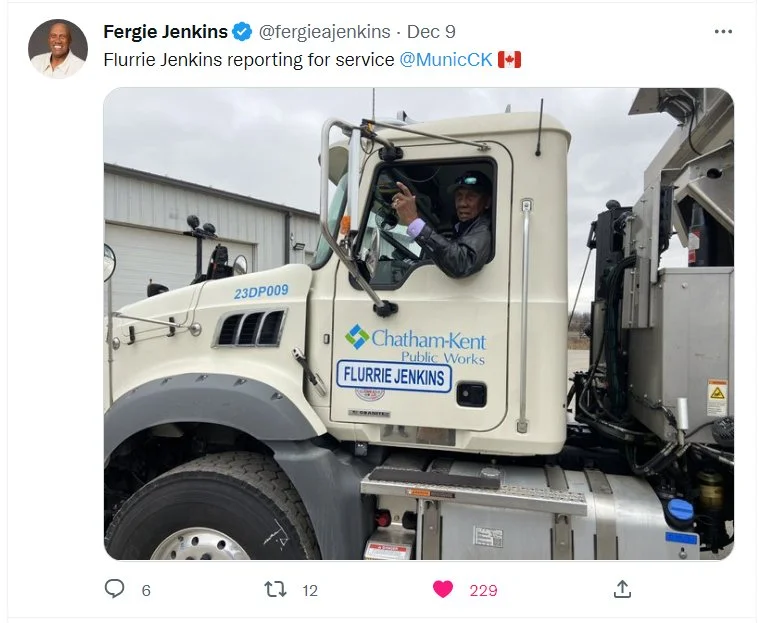Open Fergie Jenkins profile avatar
This screenshot has height=623, width=758.
tap(58, 48)
